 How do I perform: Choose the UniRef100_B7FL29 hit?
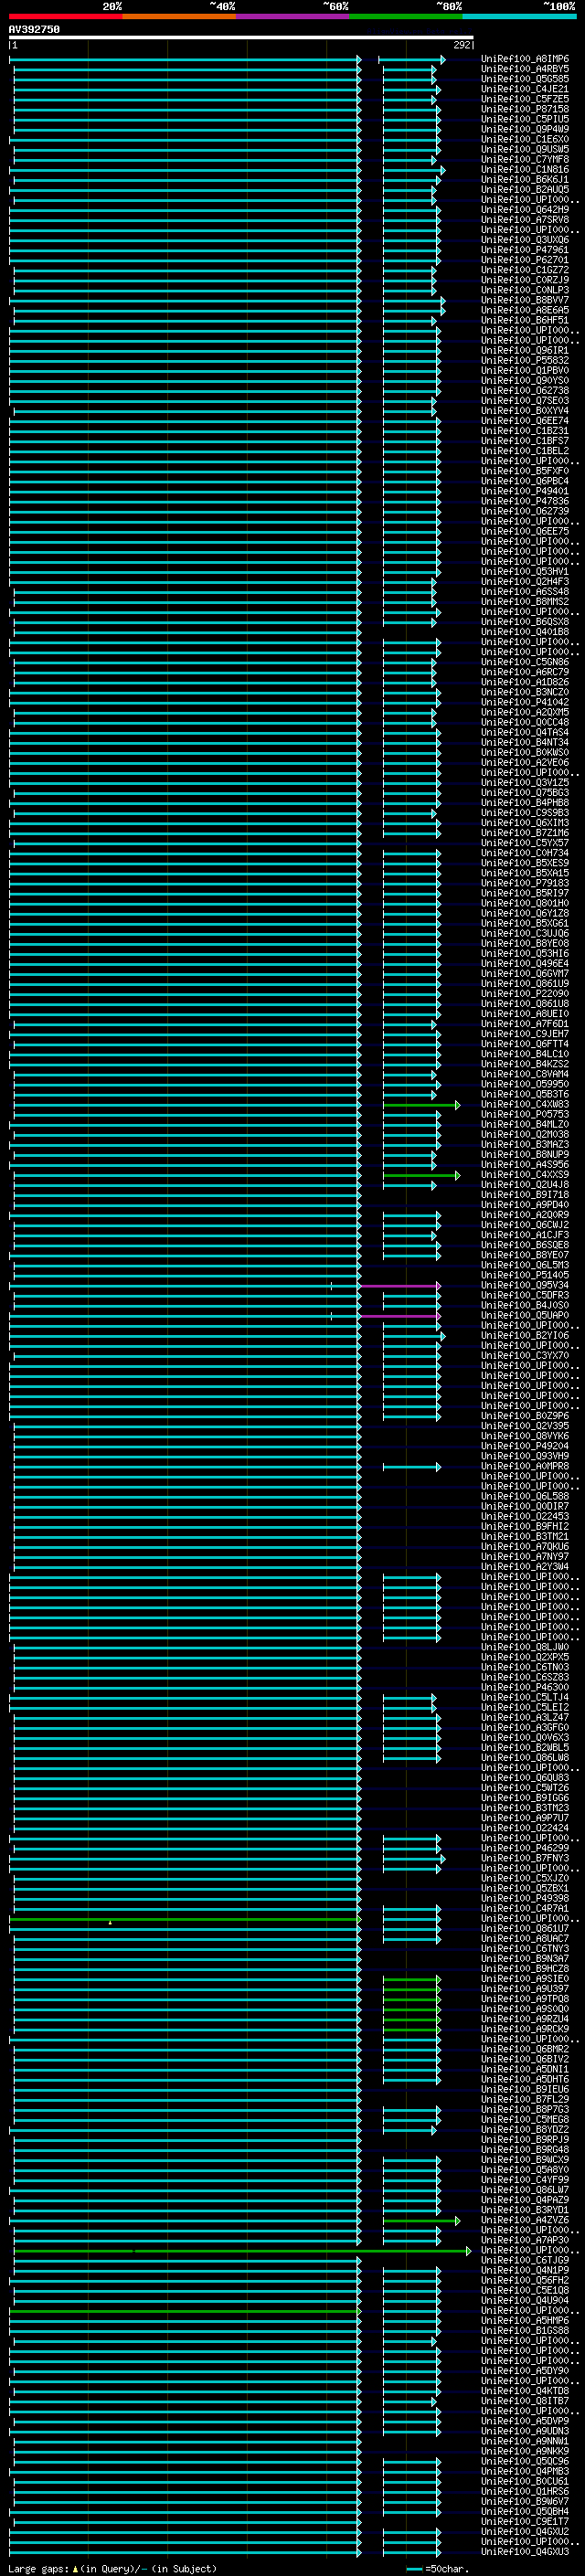point(525,2100)
